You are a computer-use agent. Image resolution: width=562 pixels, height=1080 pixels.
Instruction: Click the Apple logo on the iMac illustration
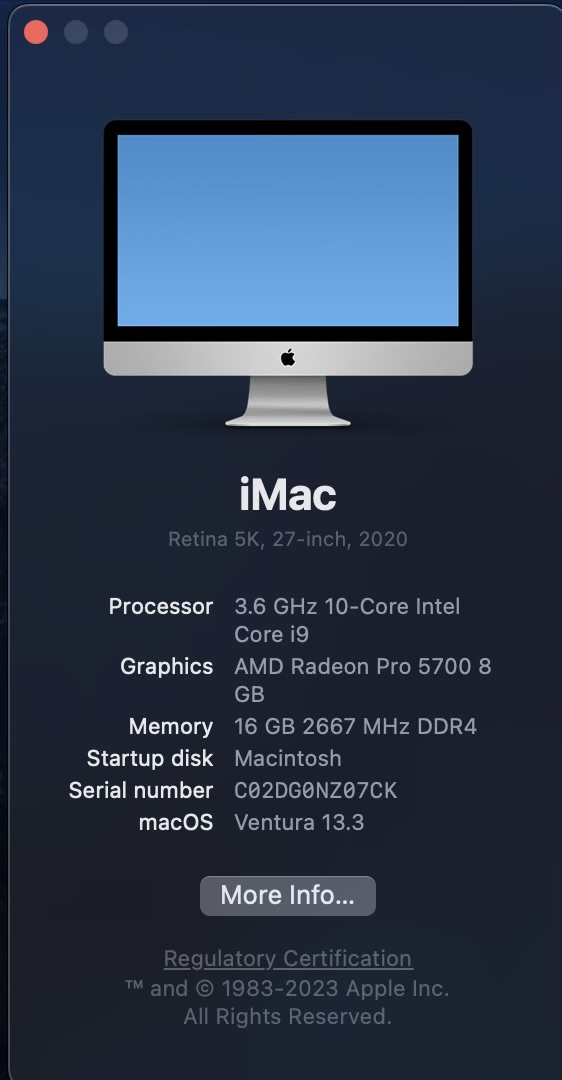coord(288,357)
